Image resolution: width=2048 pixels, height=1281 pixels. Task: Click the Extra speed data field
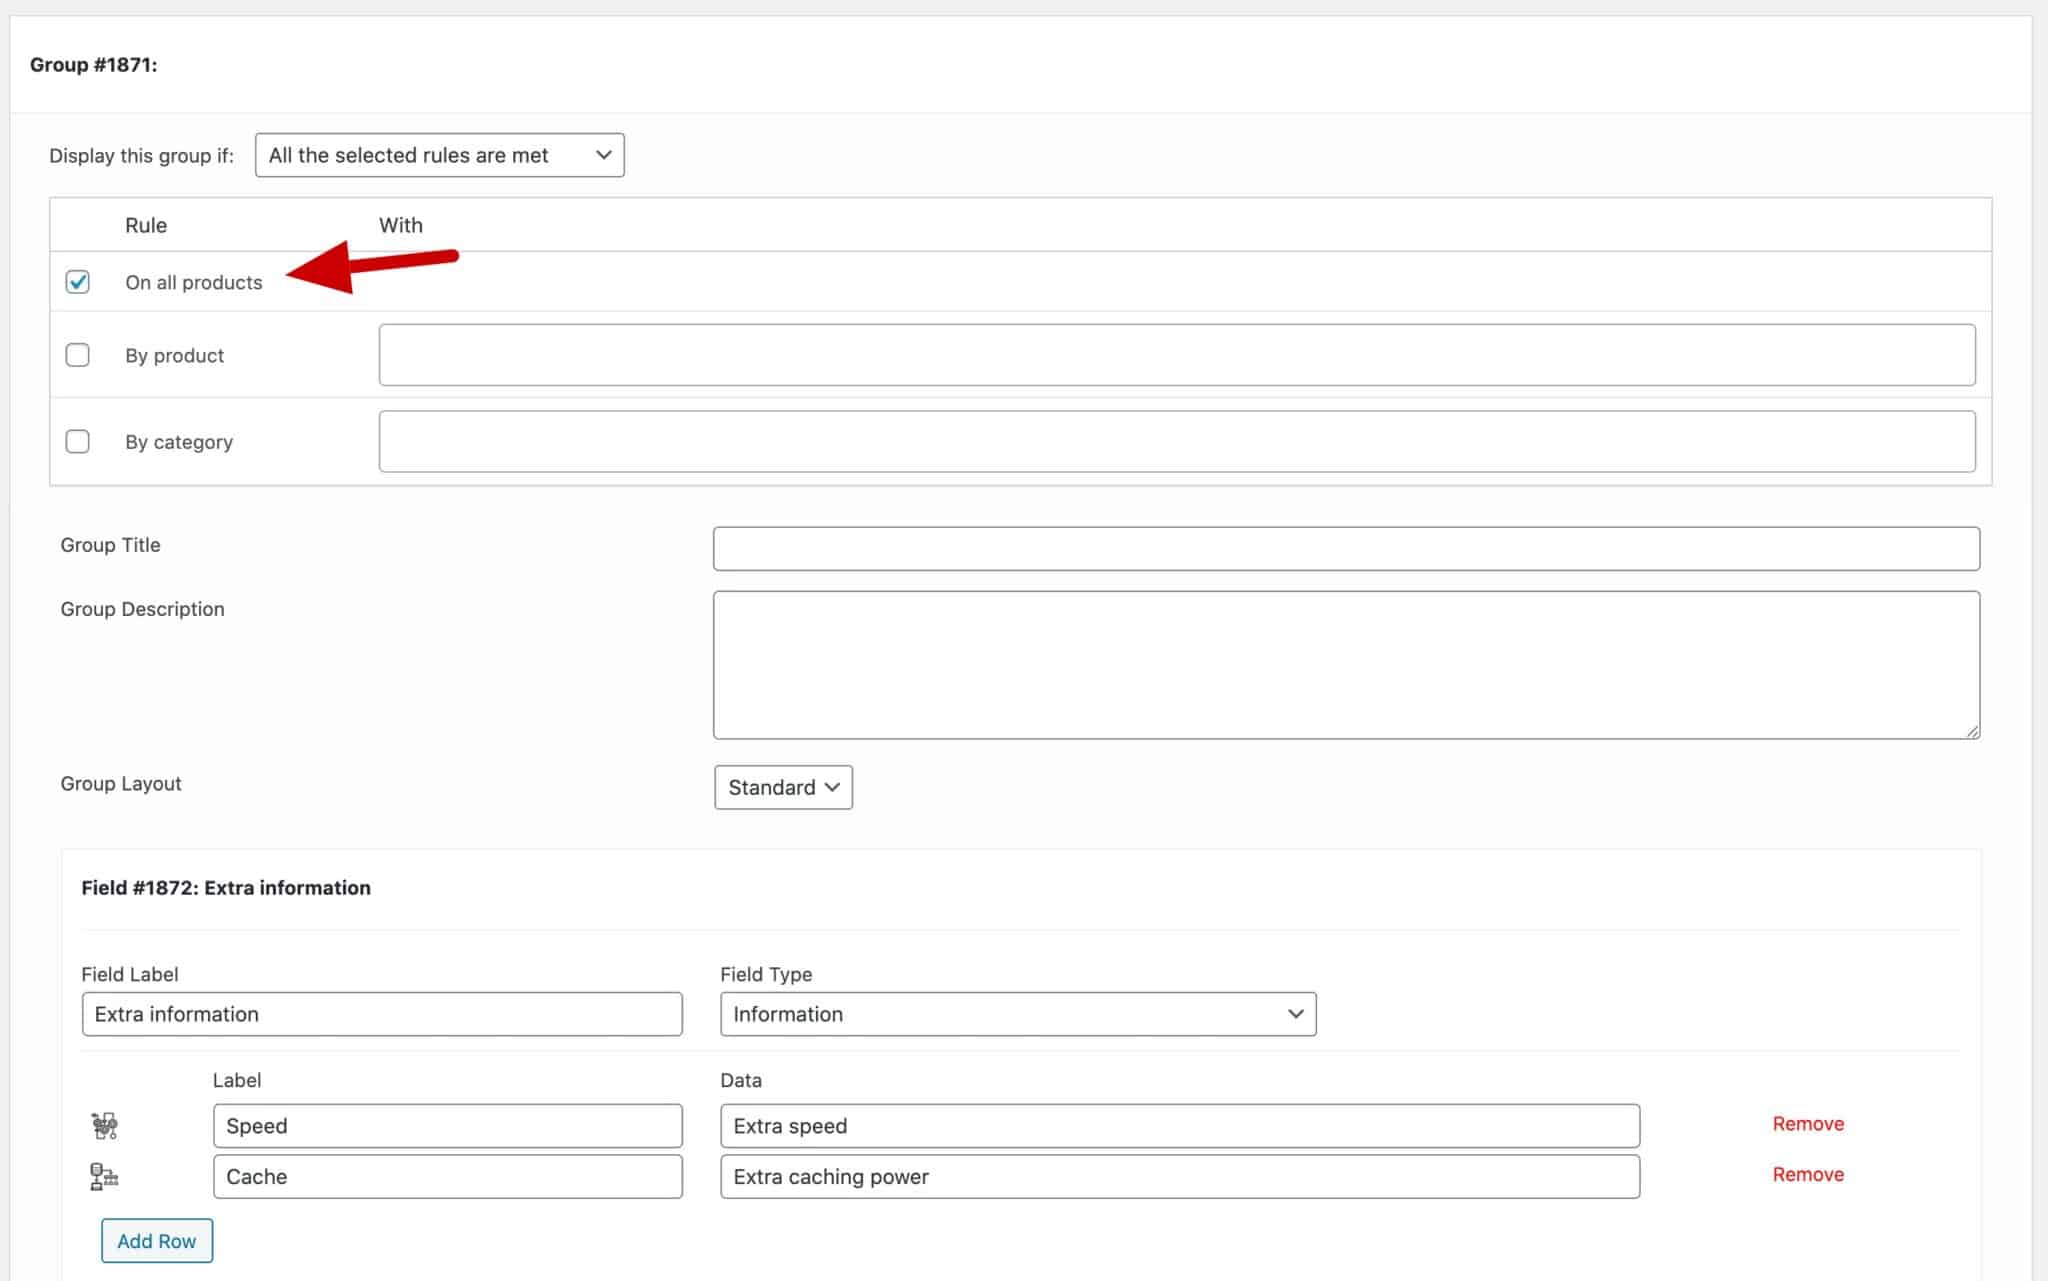1179,1126
